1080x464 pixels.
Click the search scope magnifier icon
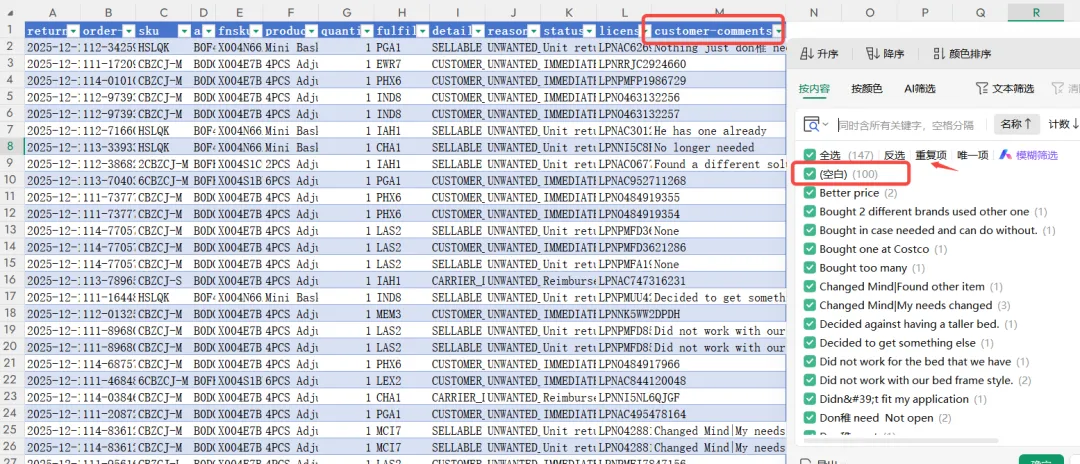813,125
